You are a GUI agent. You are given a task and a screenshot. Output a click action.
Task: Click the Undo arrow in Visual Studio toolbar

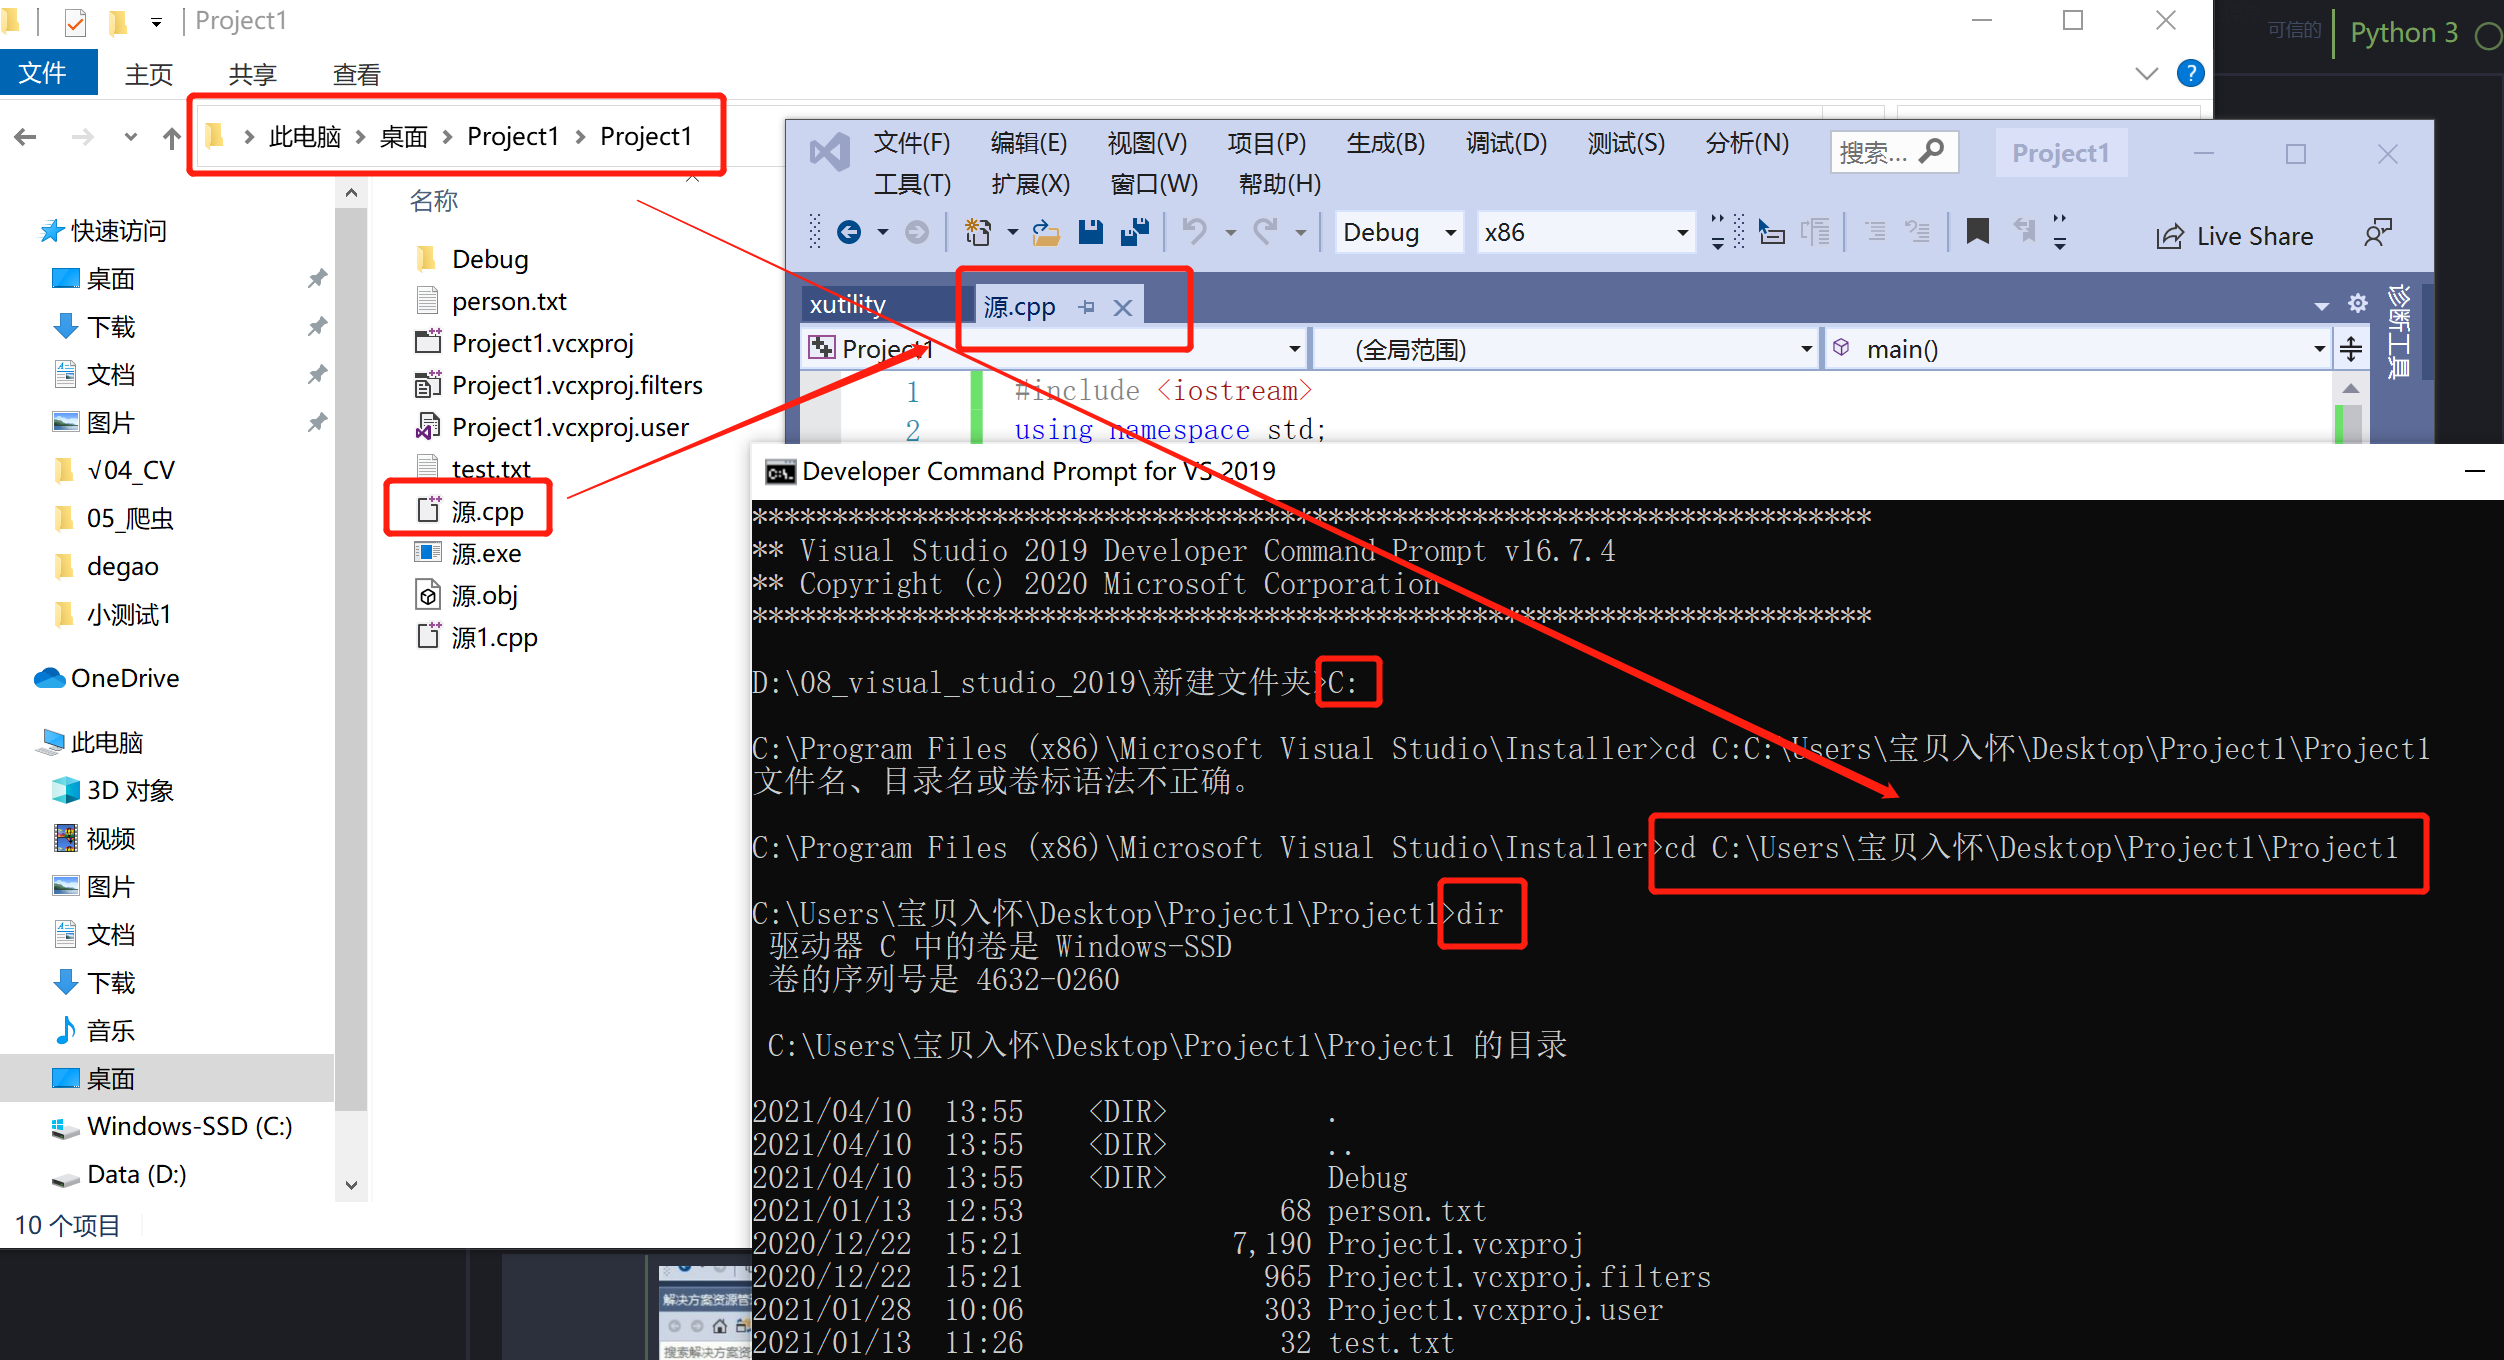[x=1194, y=233]
